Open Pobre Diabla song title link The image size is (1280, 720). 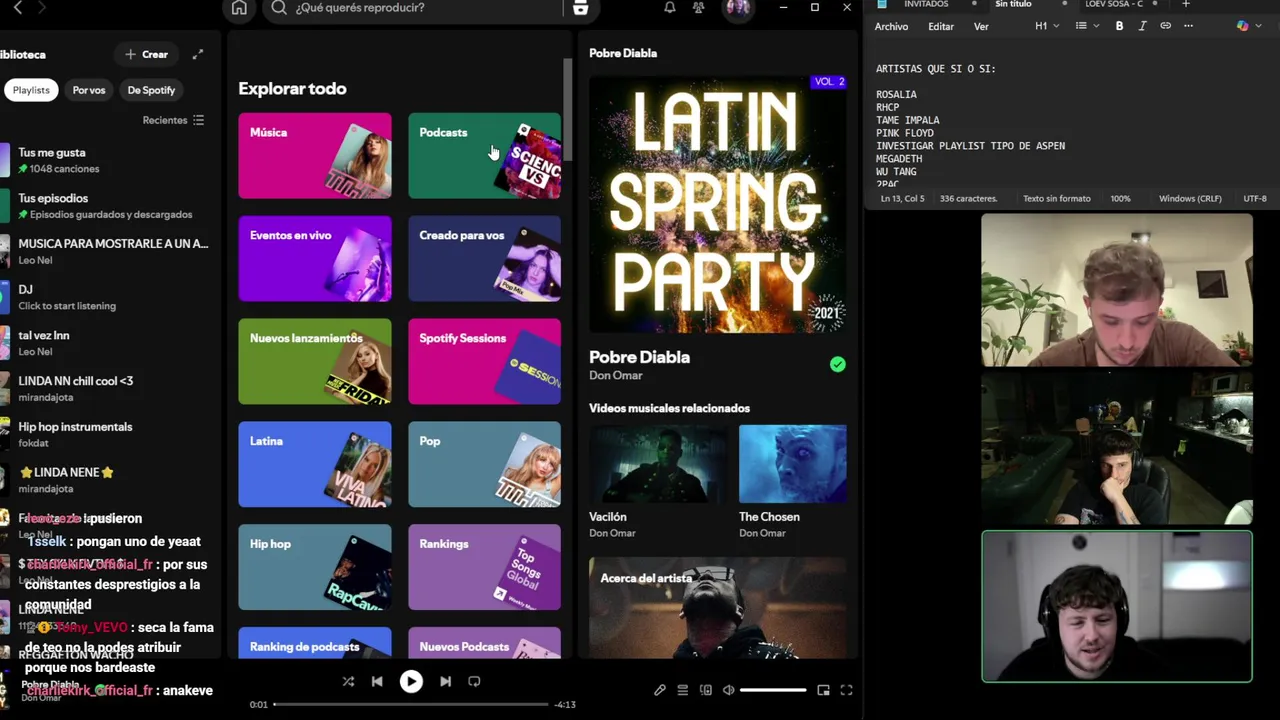639,357
